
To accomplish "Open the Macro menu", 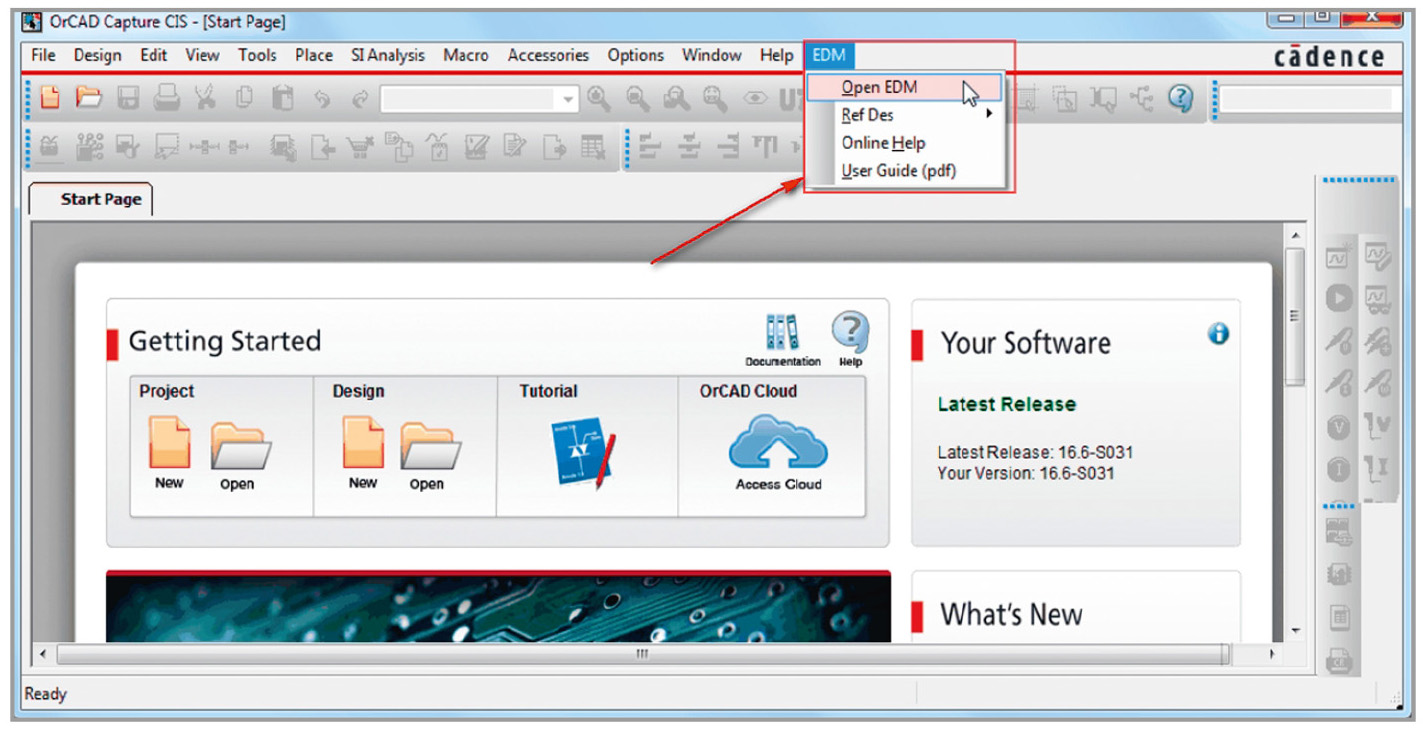I will click(x=466, y=55).
